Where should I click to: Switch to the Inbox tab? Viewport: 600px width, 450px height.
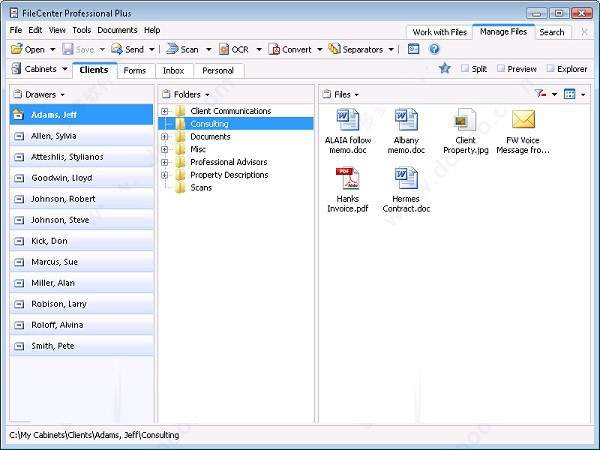[173, 71]
